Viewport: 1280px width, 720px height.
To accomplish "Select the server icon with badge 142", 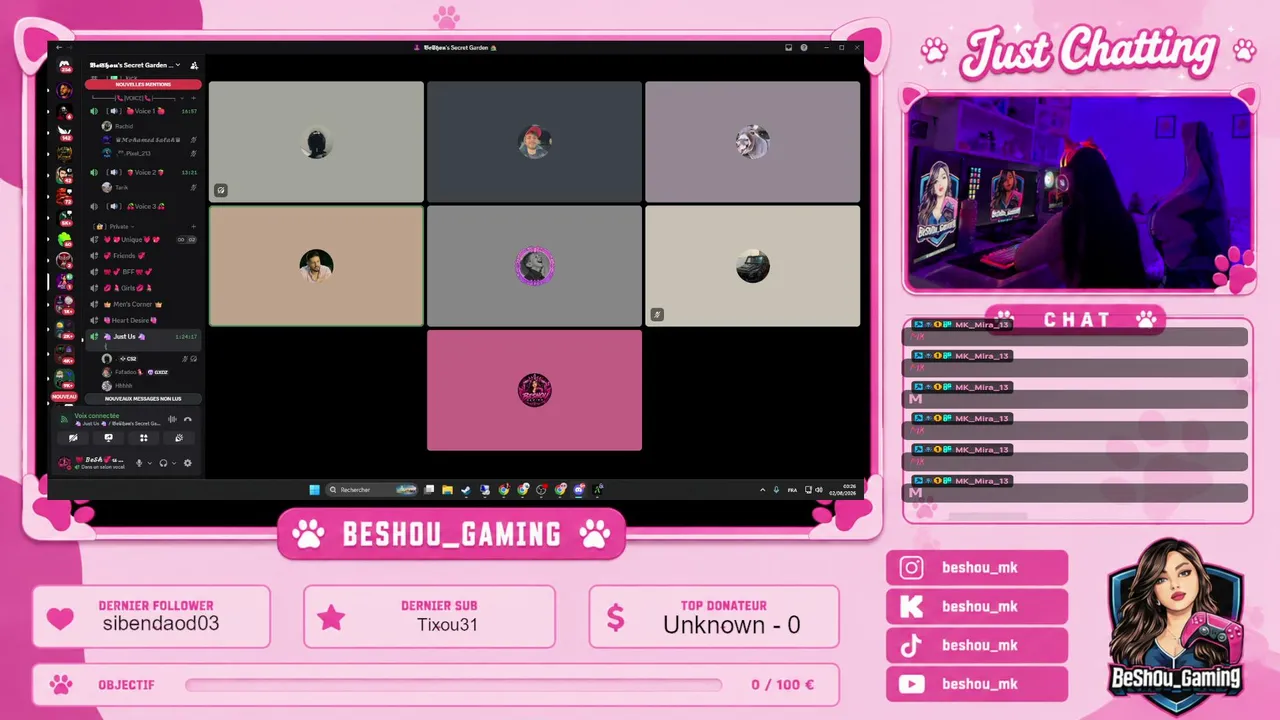I will click(65, 131).
